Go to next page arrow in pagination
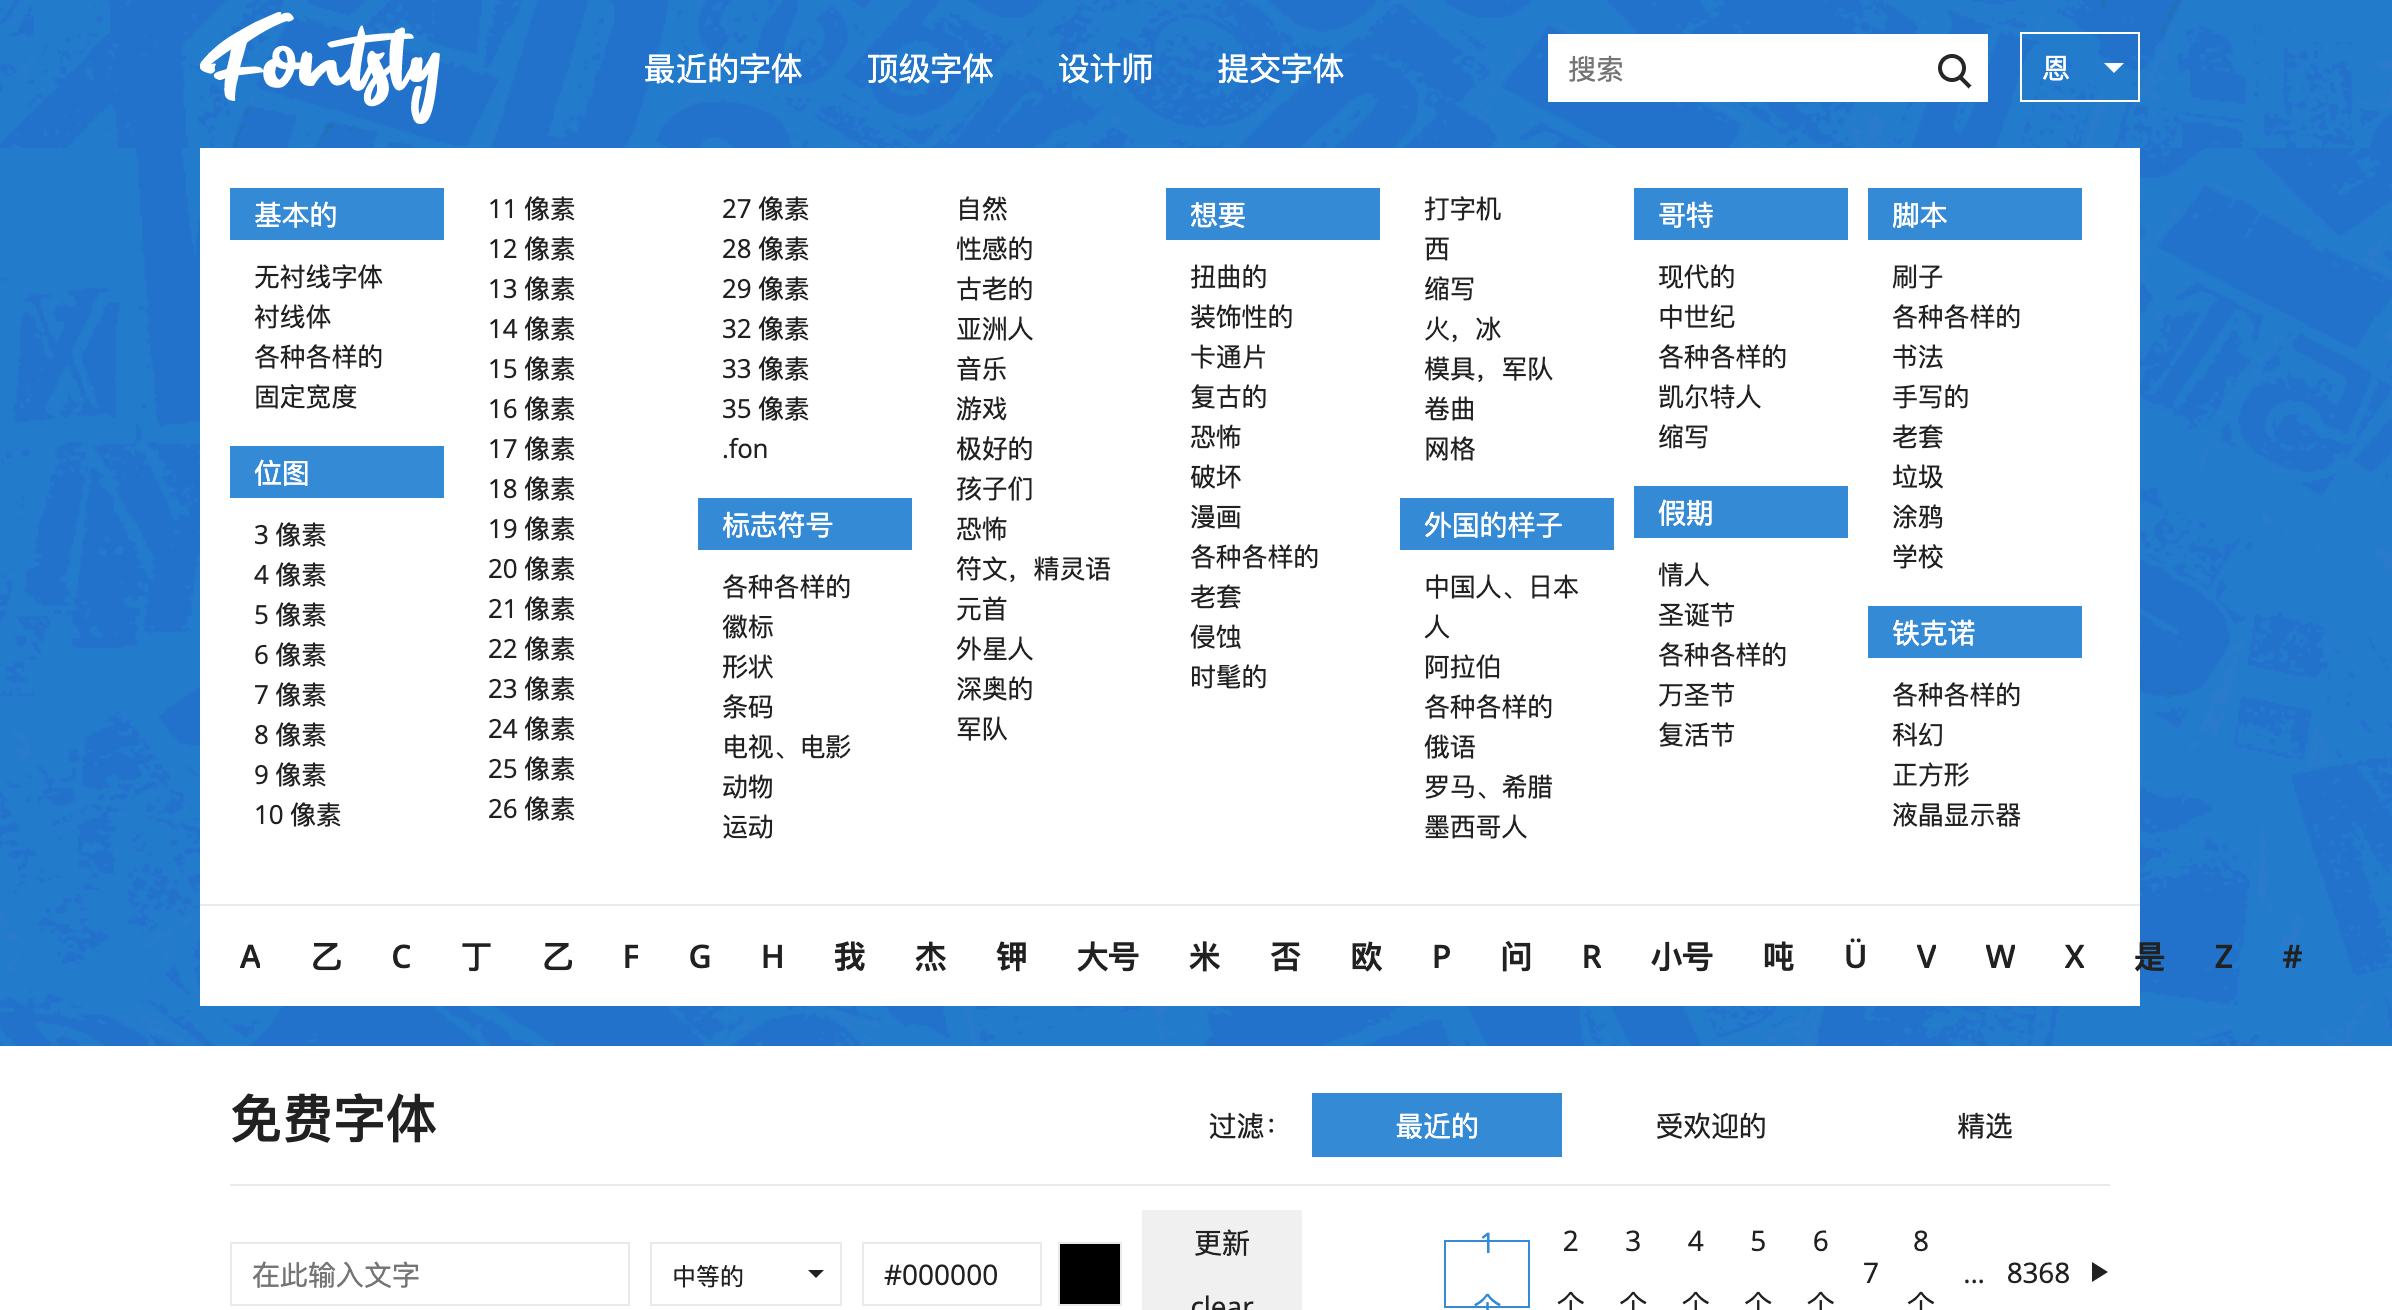The height and width of the screenshot is (1310, 2392). pos(2100,1272)
